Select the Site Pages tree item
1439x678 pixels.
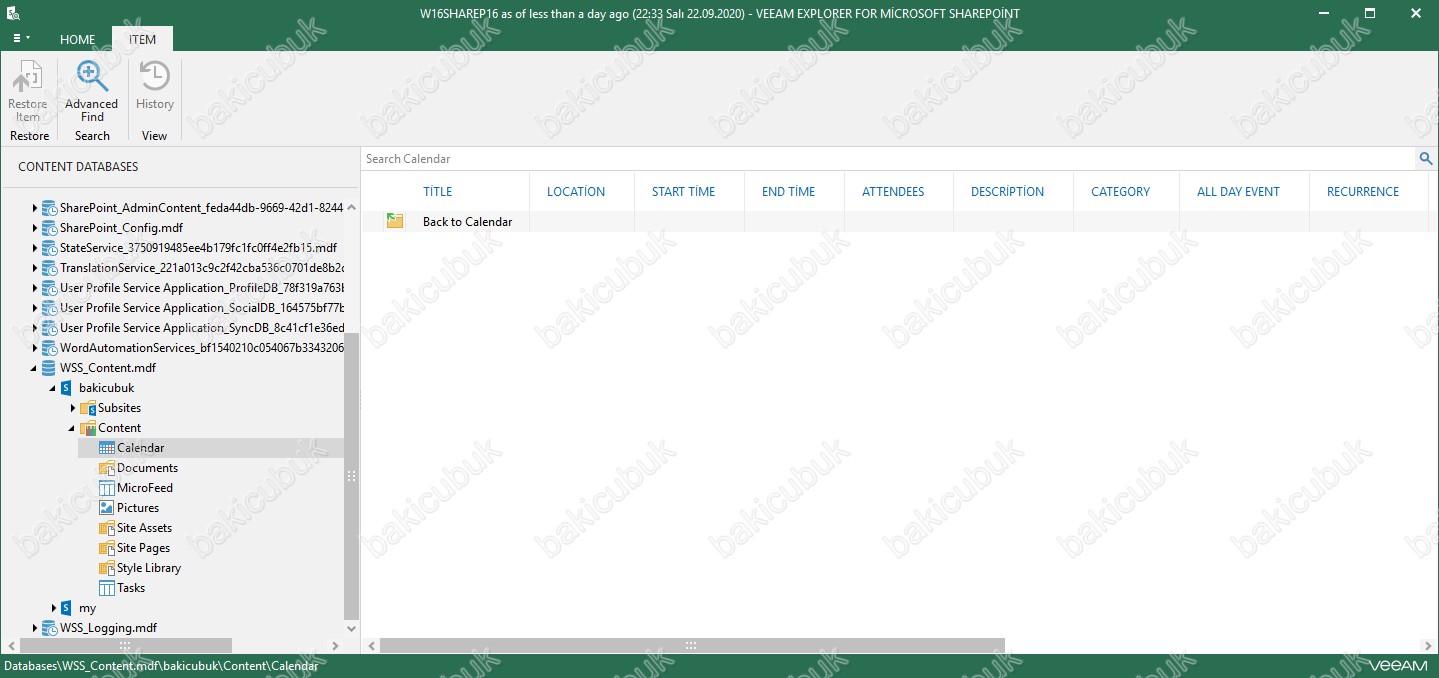click(143, 548)
